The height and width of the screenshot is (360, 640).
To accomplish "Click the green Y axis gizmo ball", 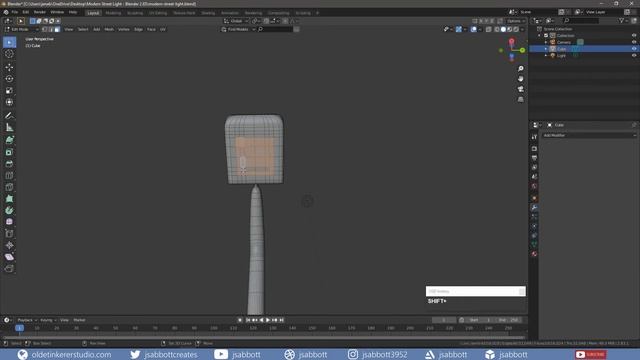I will [x=522, y=50].
